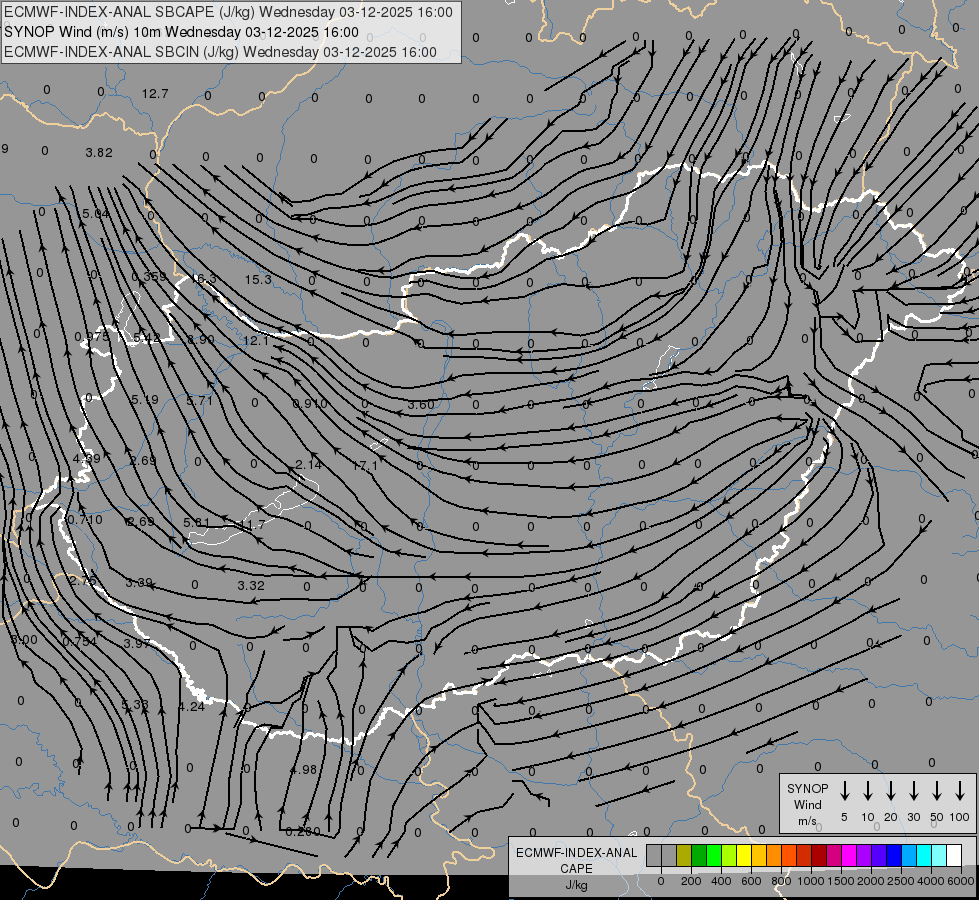Click the 5.19 value on the map

(145, 399)
